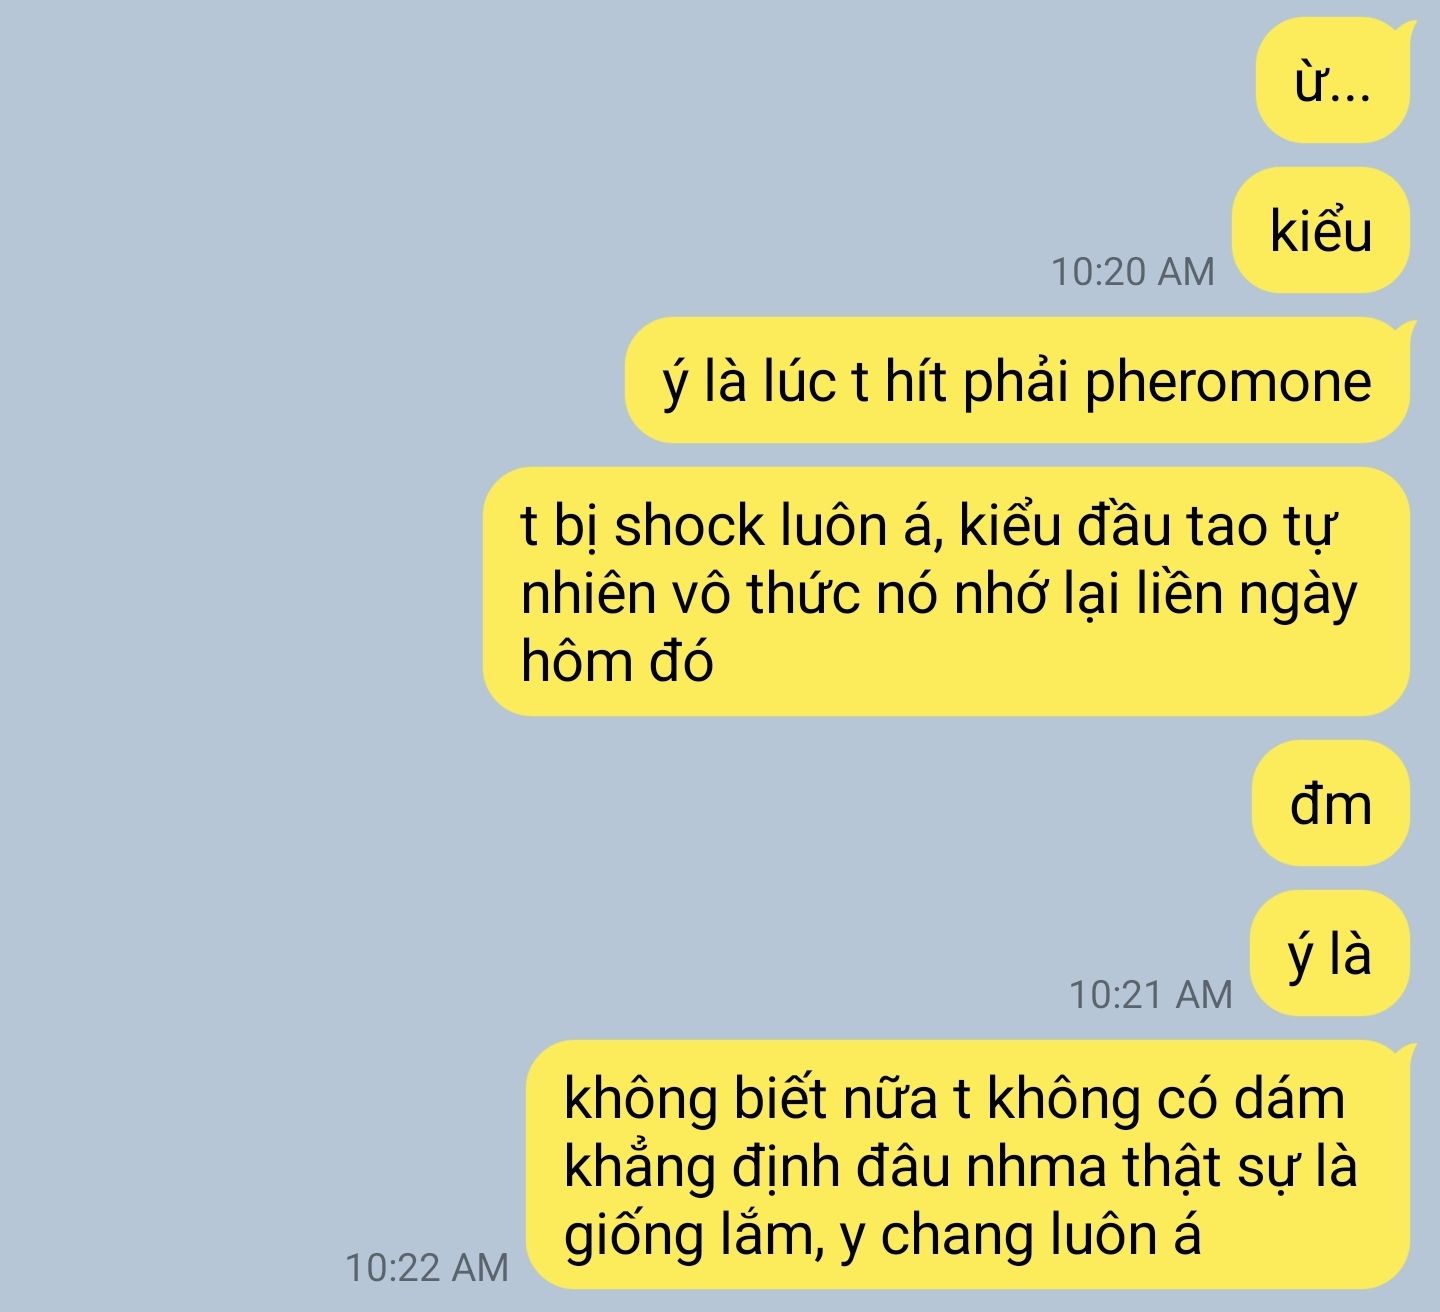Tap the 'không biết nữa' message bubble
This screenshot has height=1312, width=1440.
tap(966, 1165)
